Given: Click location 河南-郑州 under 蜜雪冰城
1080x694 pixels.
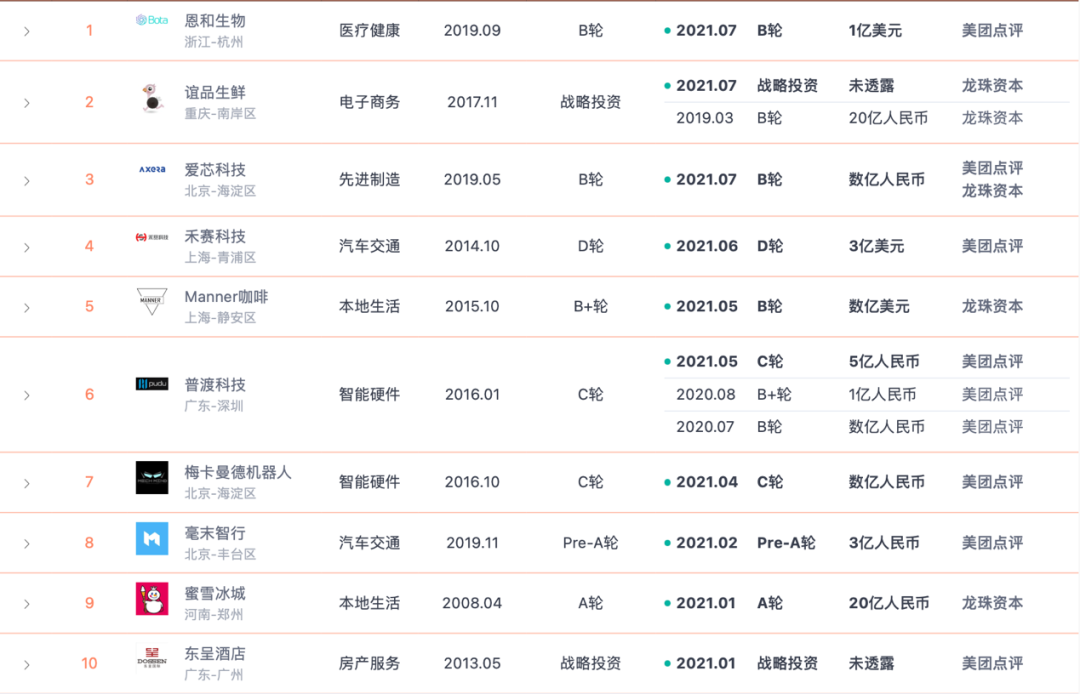Looking at the screenshot, I should [x=214, y=614].
